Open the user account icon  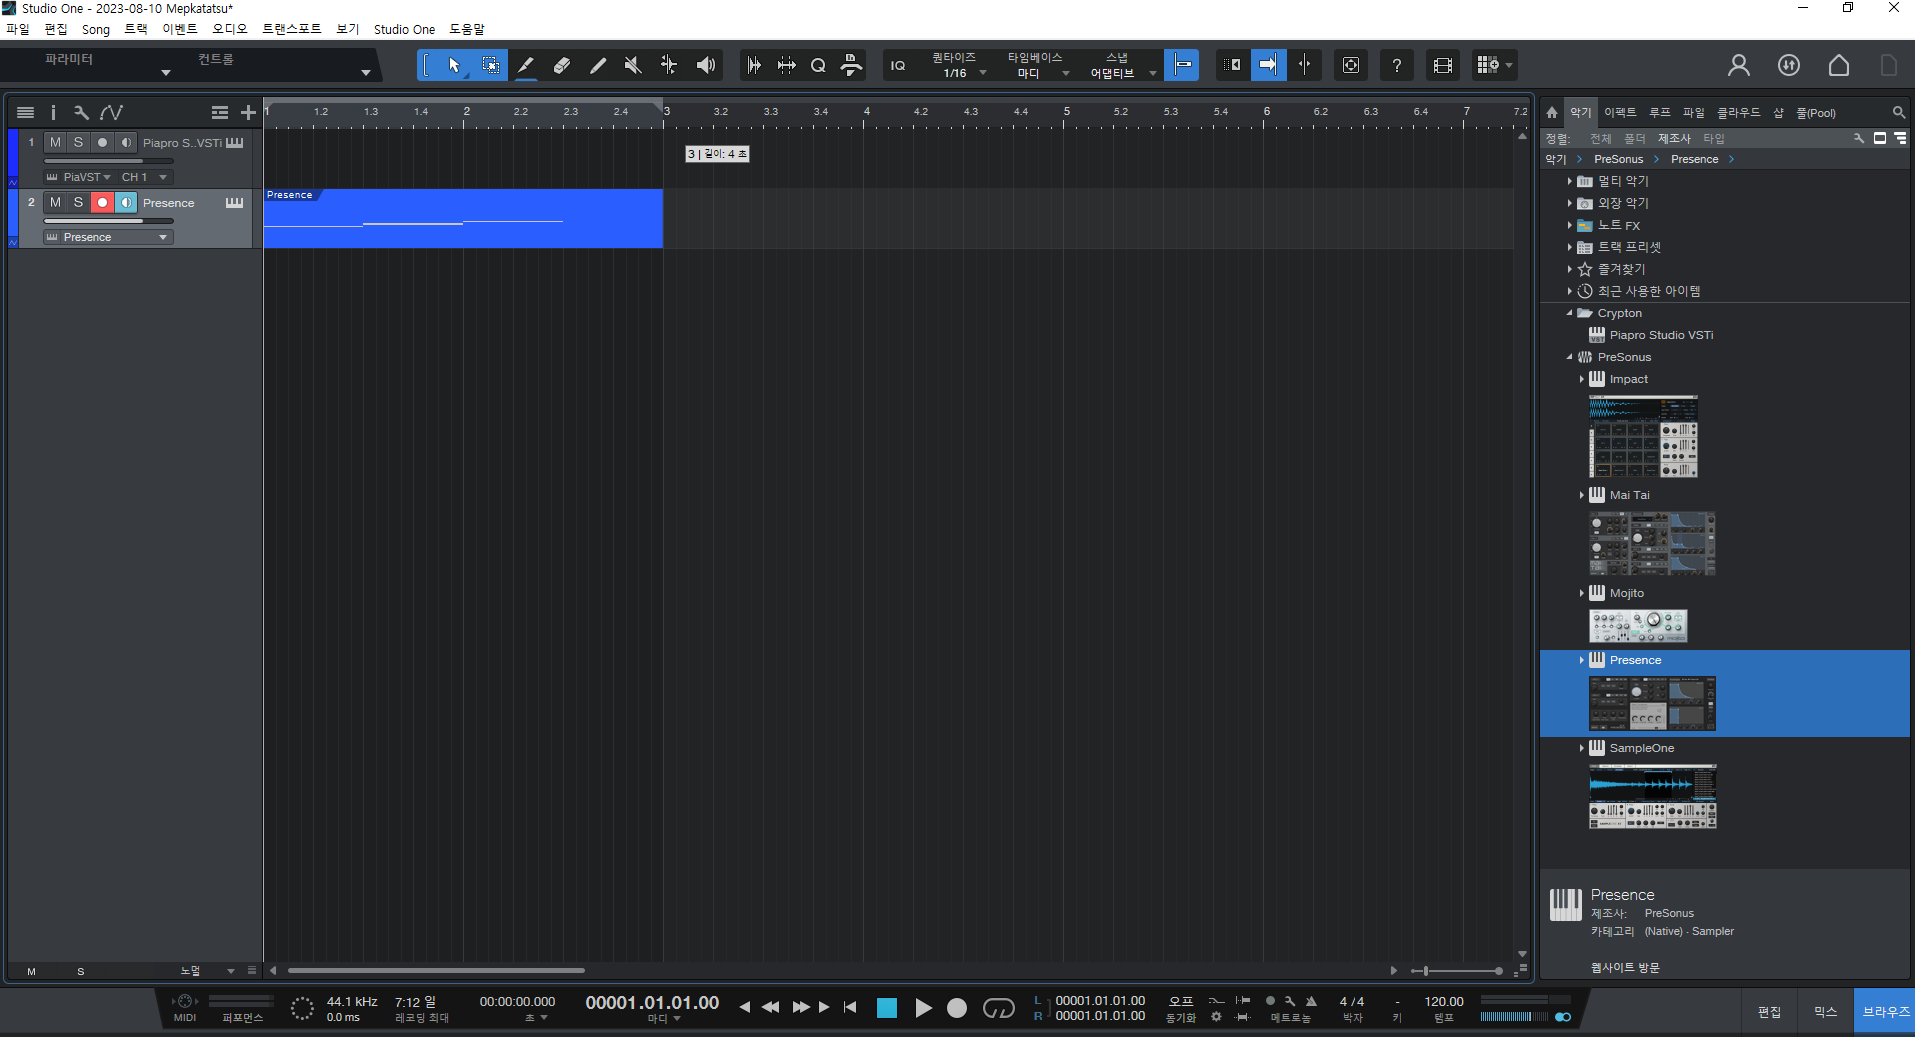click(x=1738, y=65)
